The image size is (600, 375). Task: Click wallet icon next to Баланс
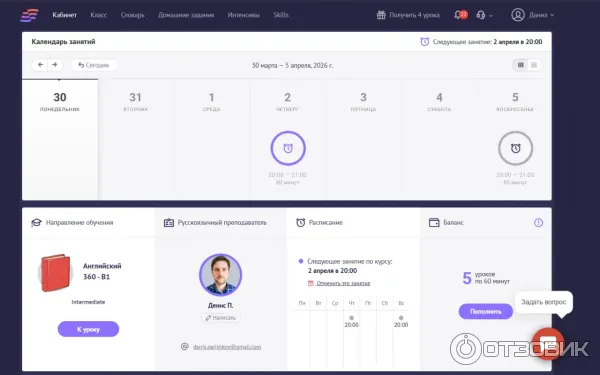tap(434, 222)
